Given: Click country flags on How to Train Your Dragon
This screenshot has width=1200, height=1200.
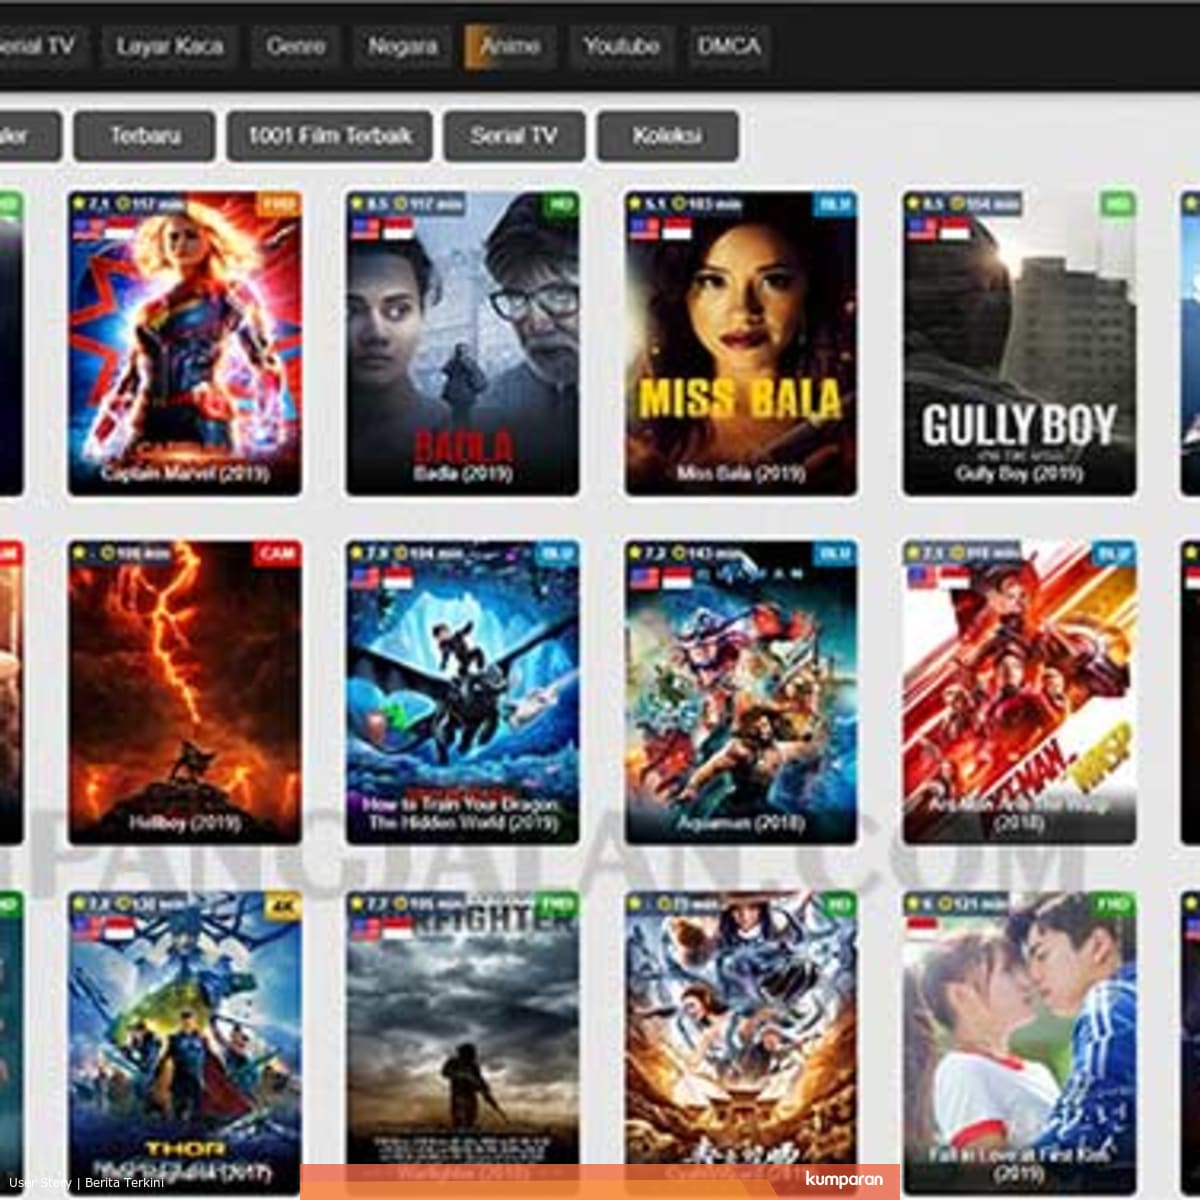Looking at the screenshot, I should tap(382, 578).
